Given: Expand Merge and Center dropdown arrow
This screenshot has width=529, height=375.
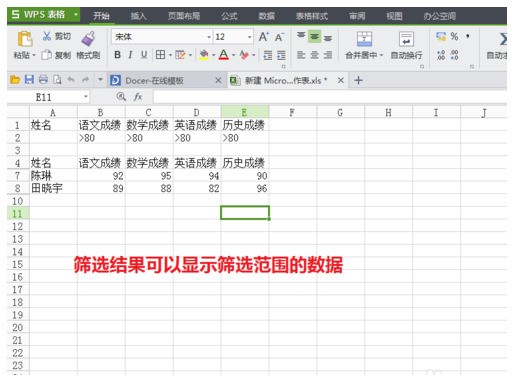Looking at the screenshot, I should (x=382, y=55).
